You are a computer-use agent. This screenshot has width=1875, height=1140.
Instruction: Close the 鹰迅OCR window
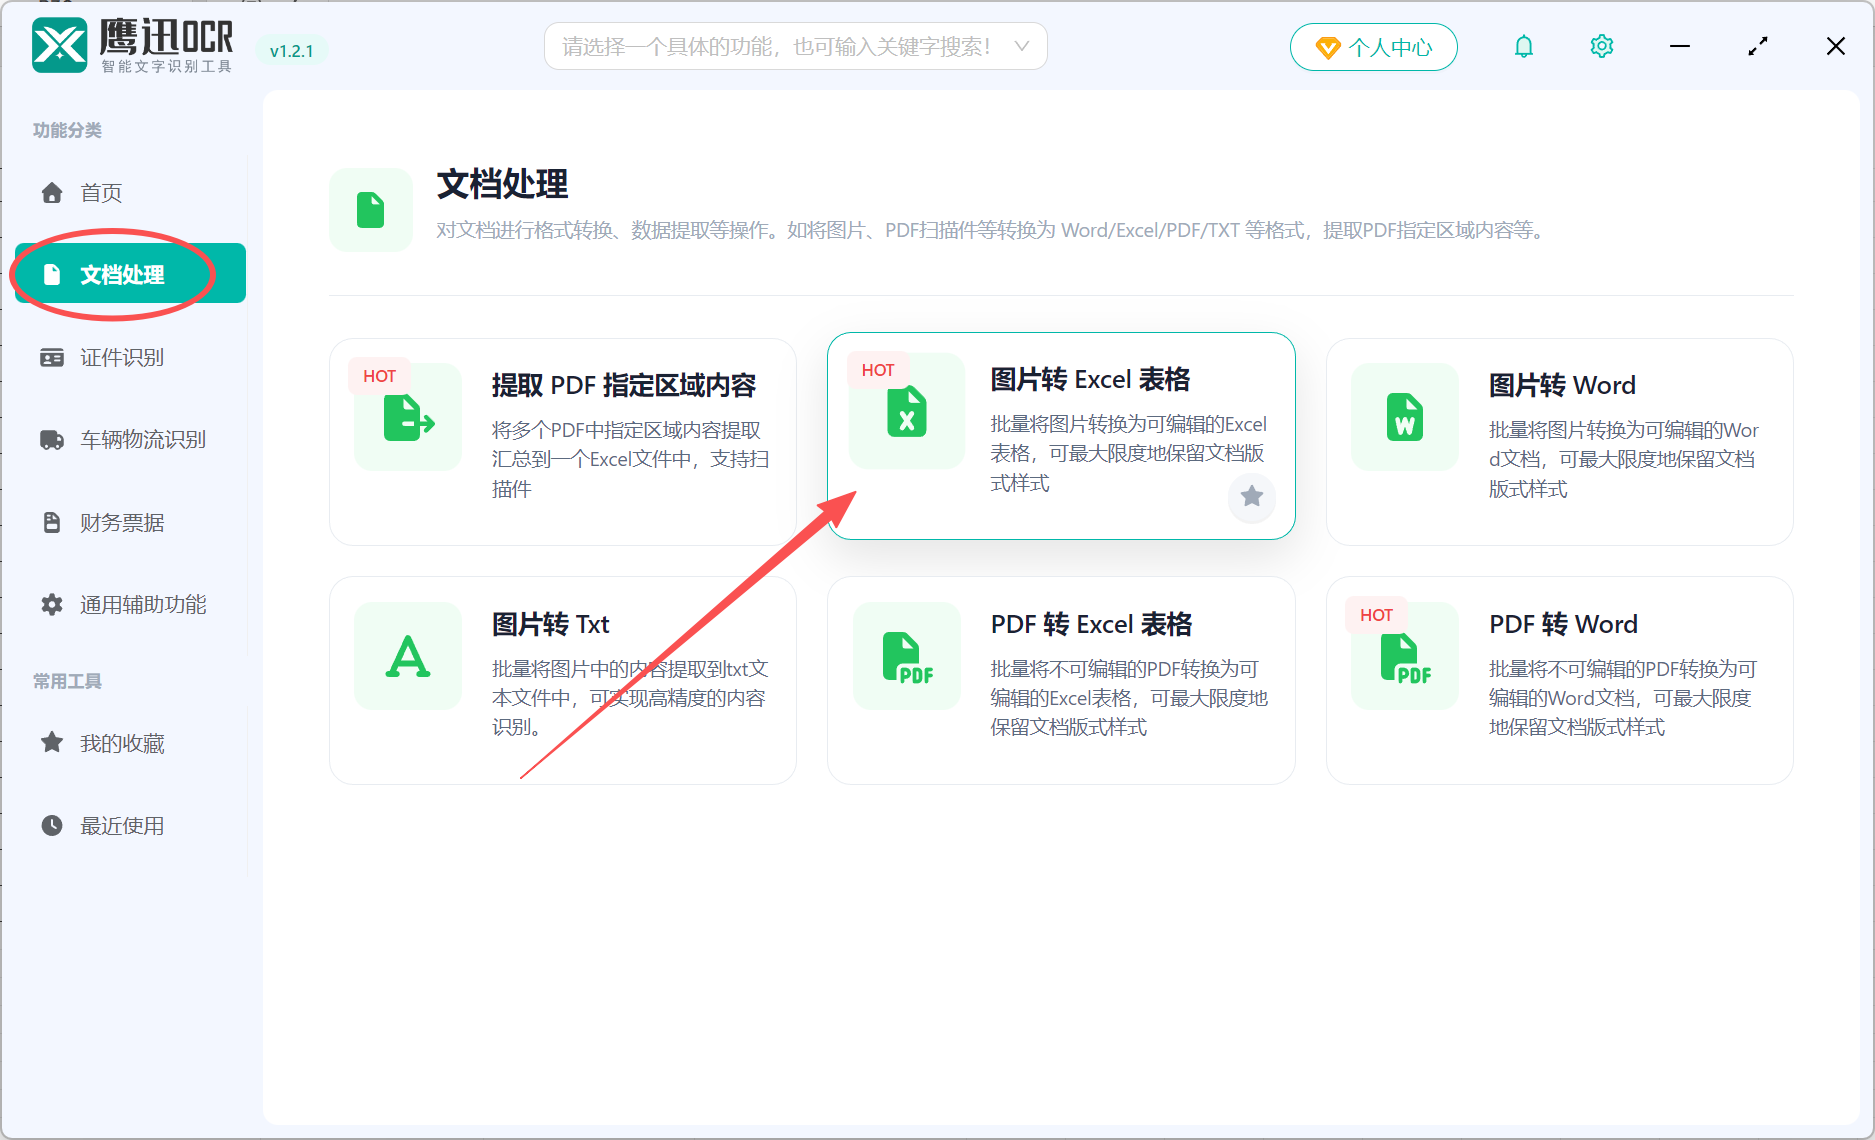[1835, 46]
